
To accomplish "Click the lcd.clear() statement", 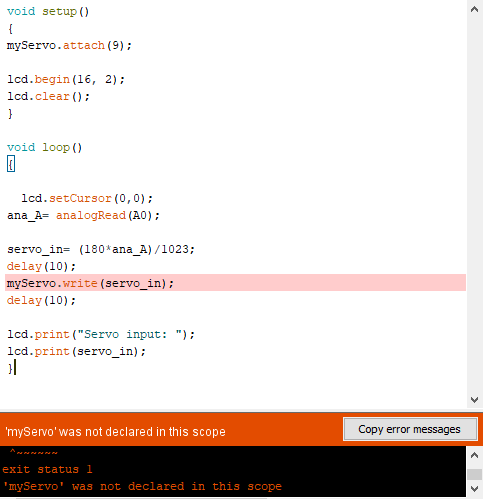I will click(x=48, y=96).
